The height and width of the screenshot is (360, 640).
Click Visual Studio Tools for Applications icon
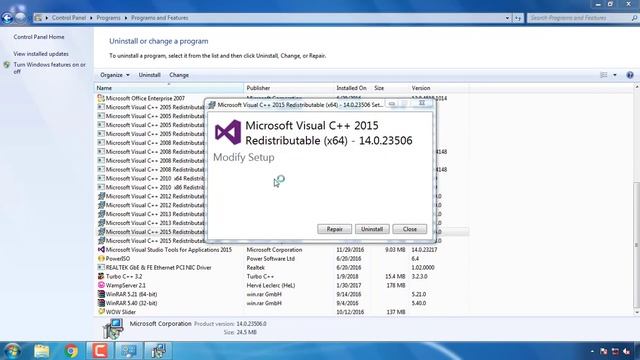pos(101,249)
